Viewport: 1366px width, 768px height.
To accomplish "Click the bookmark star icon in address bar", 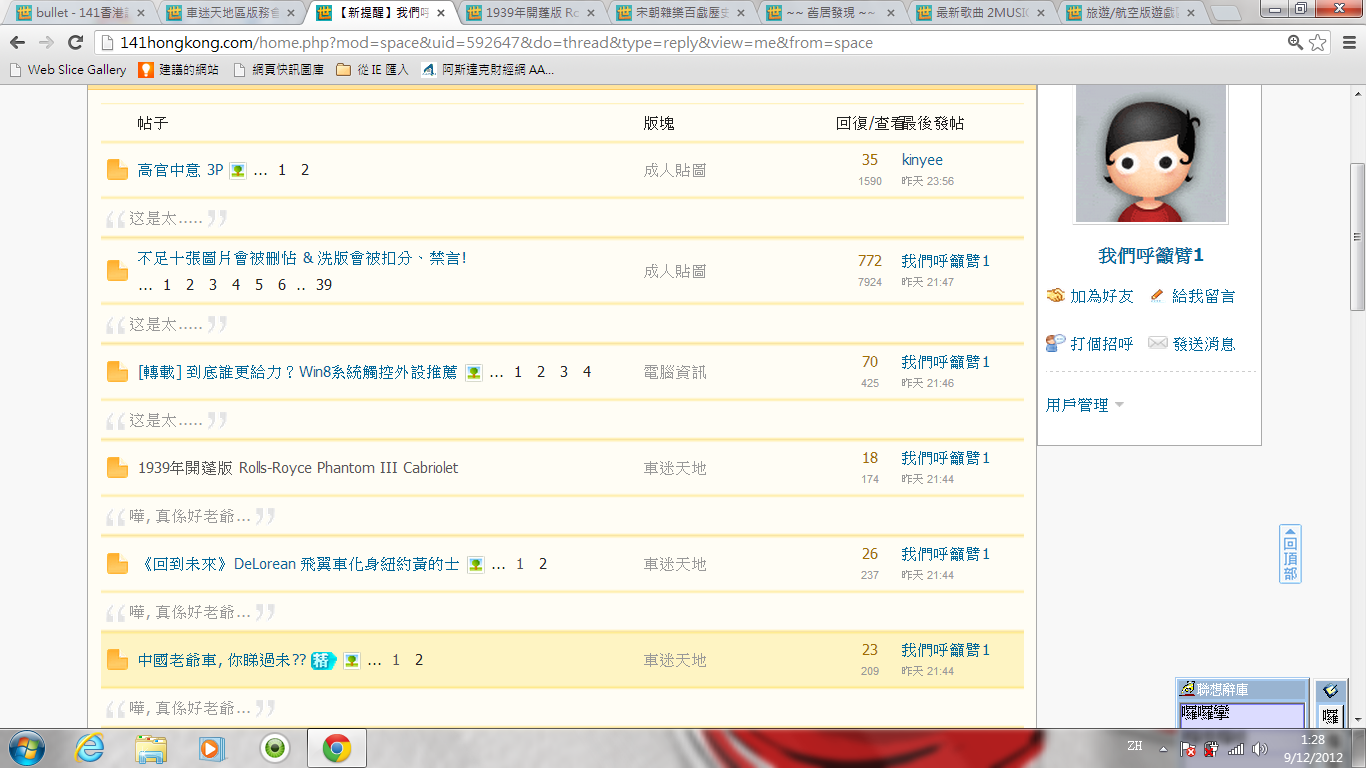I will click(1318, 43).
